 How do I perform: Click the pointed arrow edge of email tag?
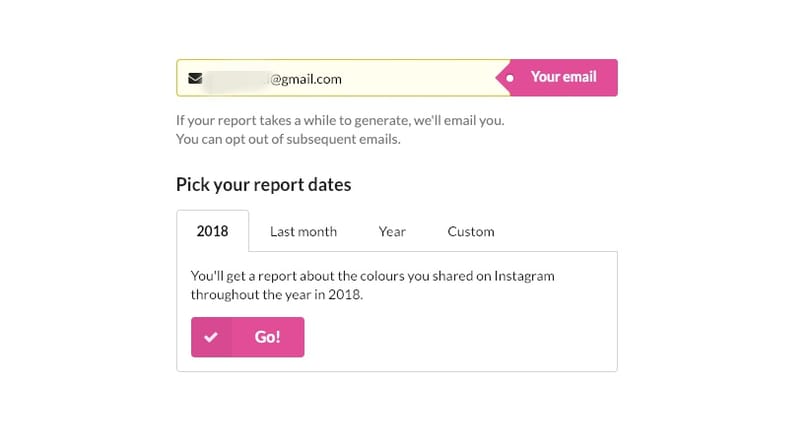501,78
